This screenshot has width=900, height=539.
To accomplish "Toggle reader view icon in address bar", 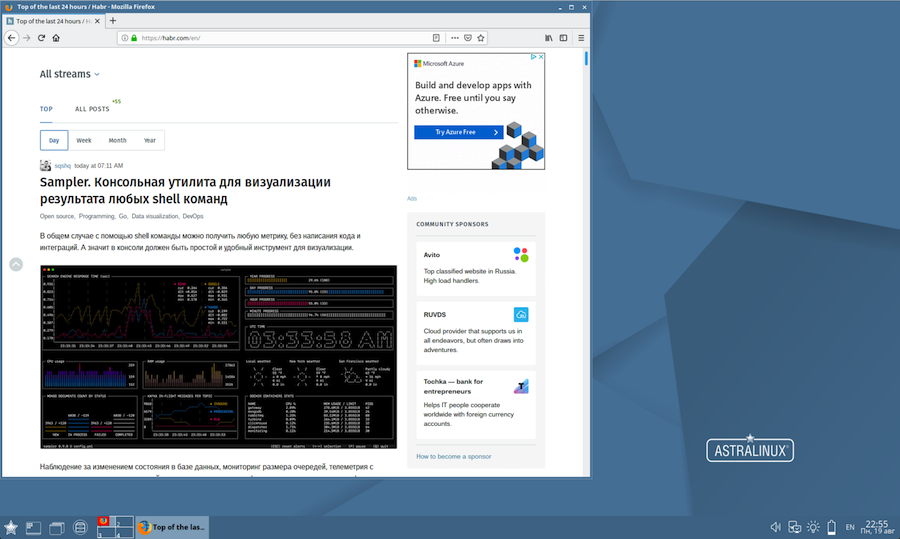I will pos(436,38).
